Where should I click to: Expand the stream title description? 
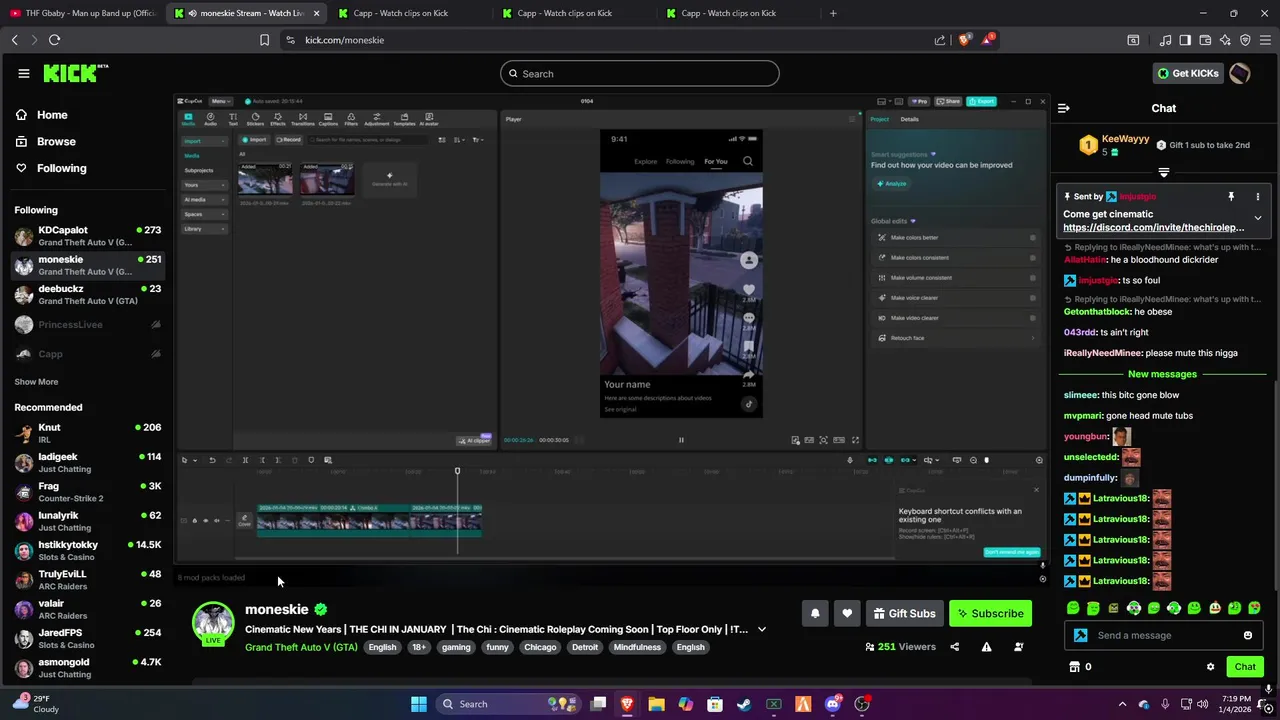(x=762, y=629)
